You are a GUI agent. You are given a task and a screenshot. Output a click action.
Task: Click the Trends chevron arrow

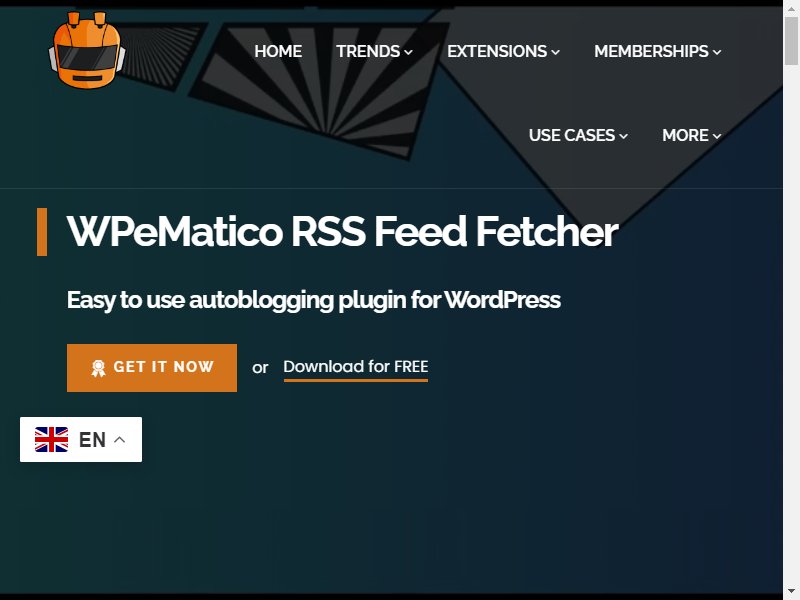(x=408, y=52)
